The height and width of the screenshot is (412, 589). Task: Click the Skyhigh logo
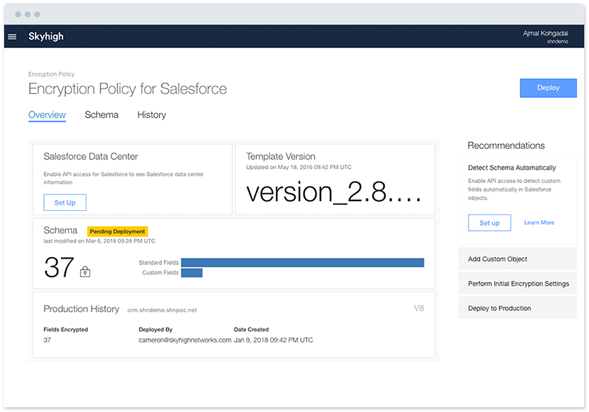click(x=46, y=36)
